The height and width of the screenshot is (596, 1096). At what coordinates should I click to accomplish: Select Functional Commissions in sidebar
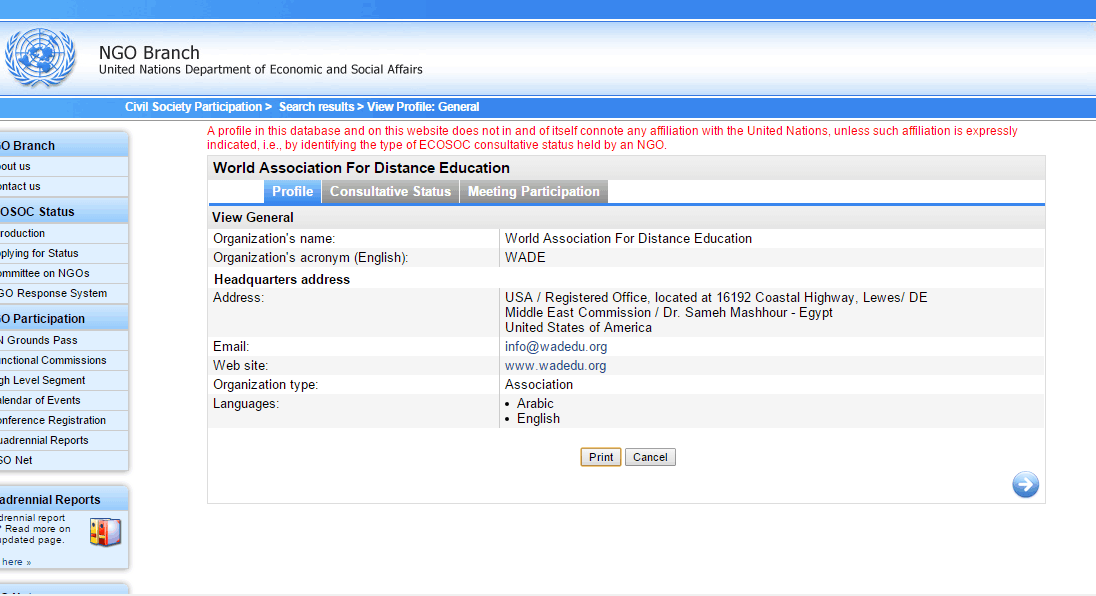point(53,361)
